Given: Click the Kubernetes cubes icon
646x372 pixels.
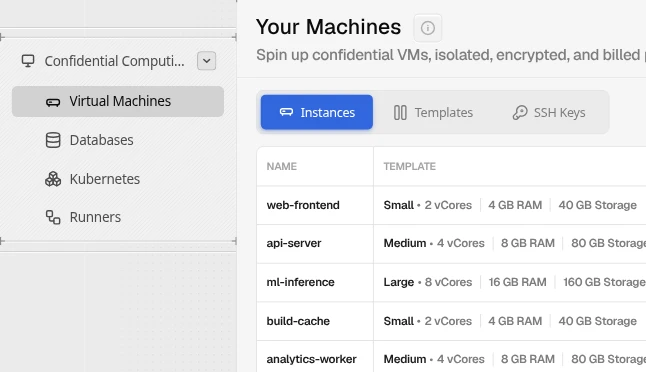Looking at the screenshot, I should tap(53, 179).
